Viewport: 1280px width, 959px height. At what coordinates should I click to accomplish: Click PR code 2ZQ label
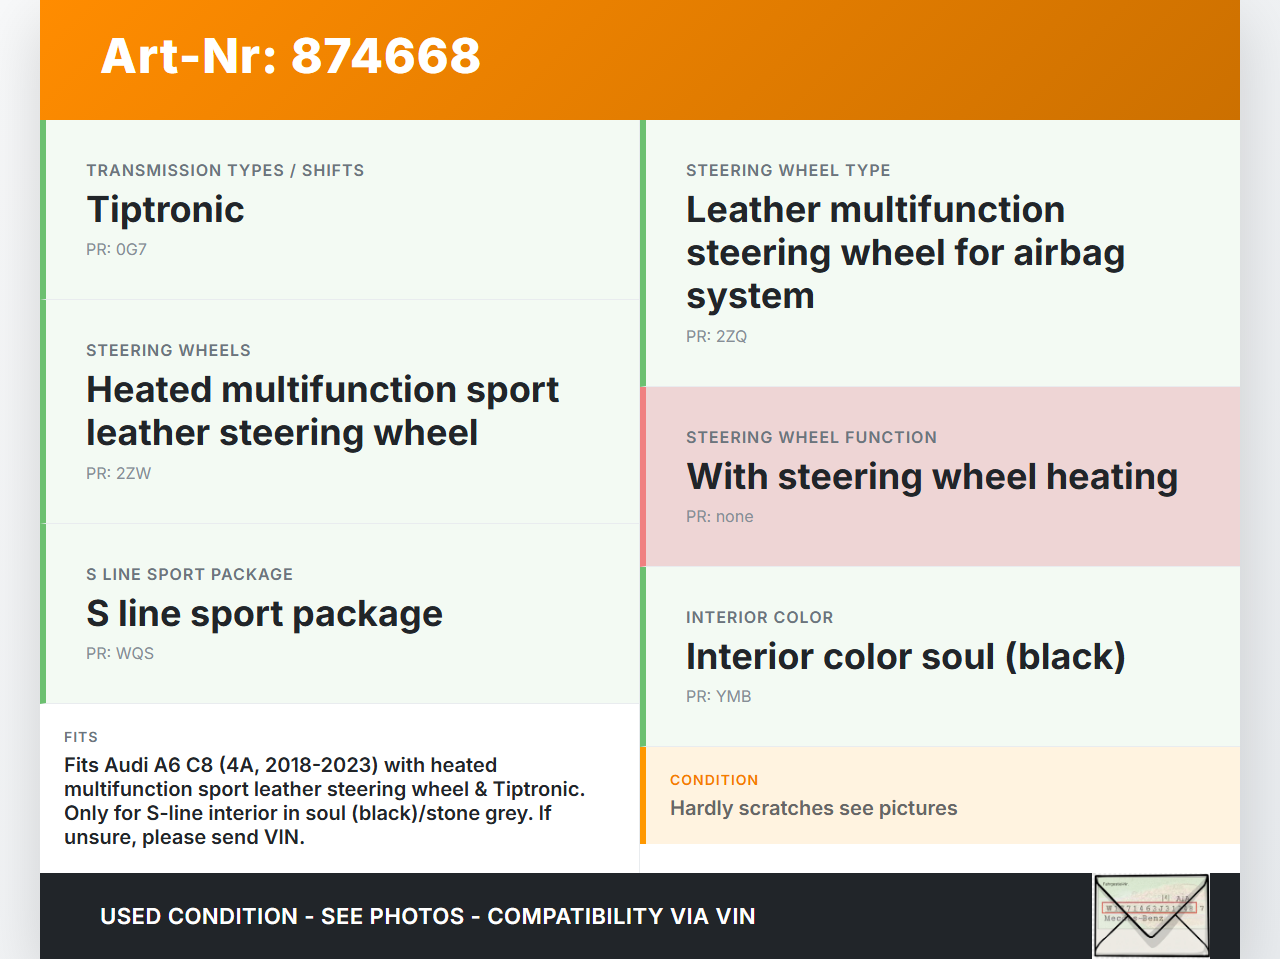tap(716, 337)
